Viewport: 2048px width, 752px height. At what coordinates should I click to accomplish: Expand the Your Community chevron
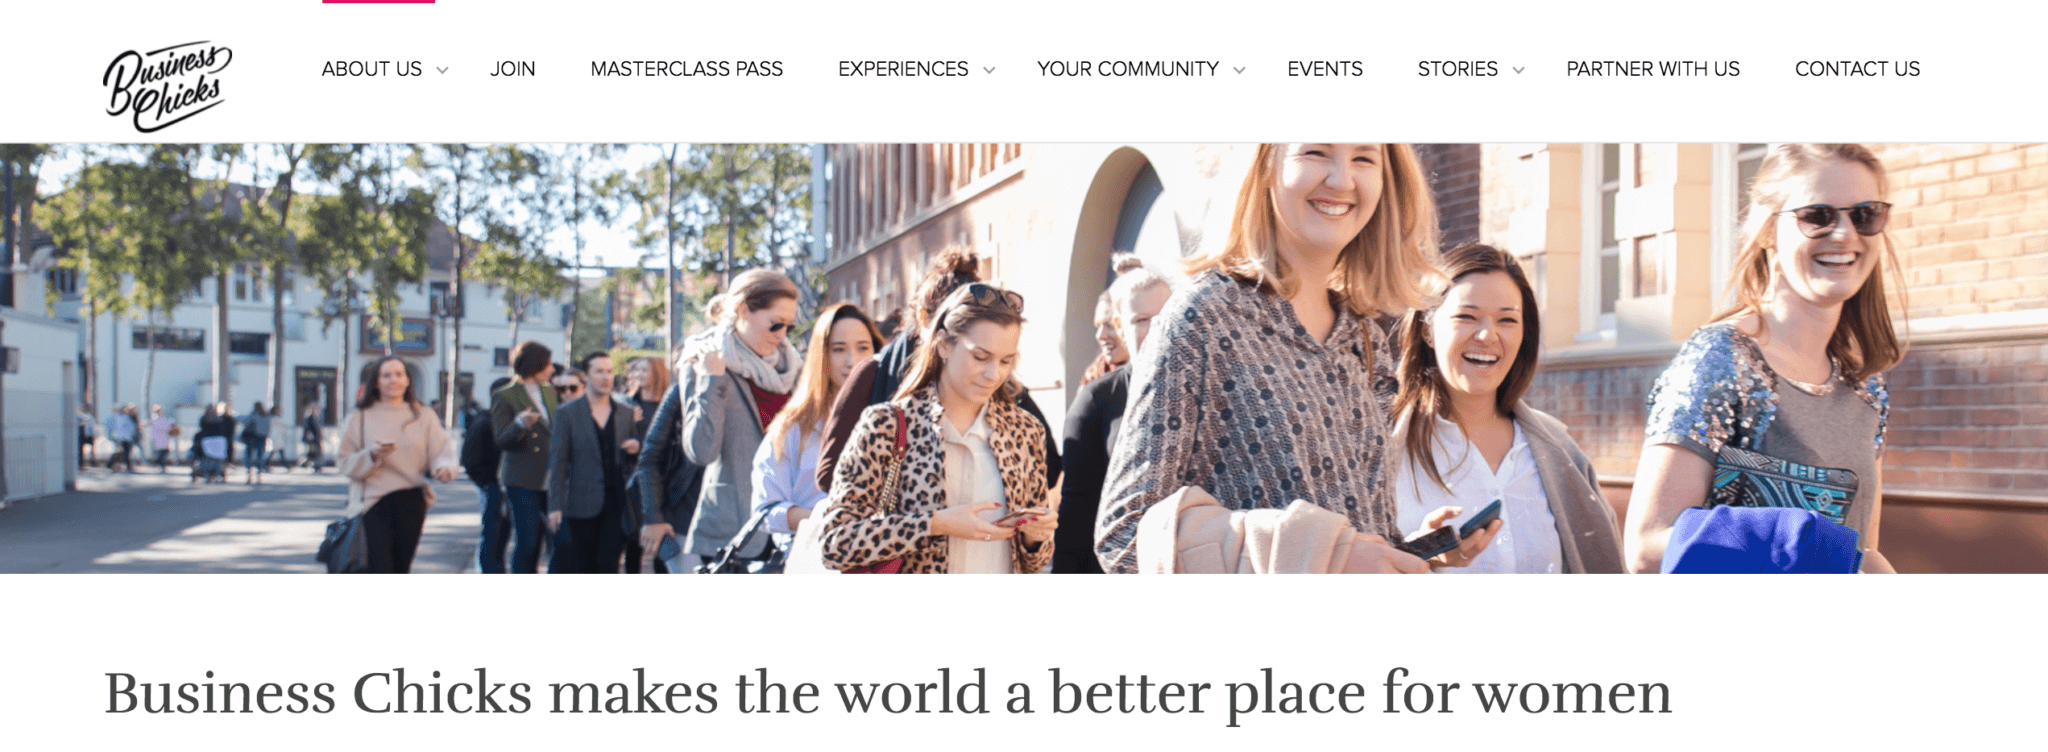pos(1239,70)
